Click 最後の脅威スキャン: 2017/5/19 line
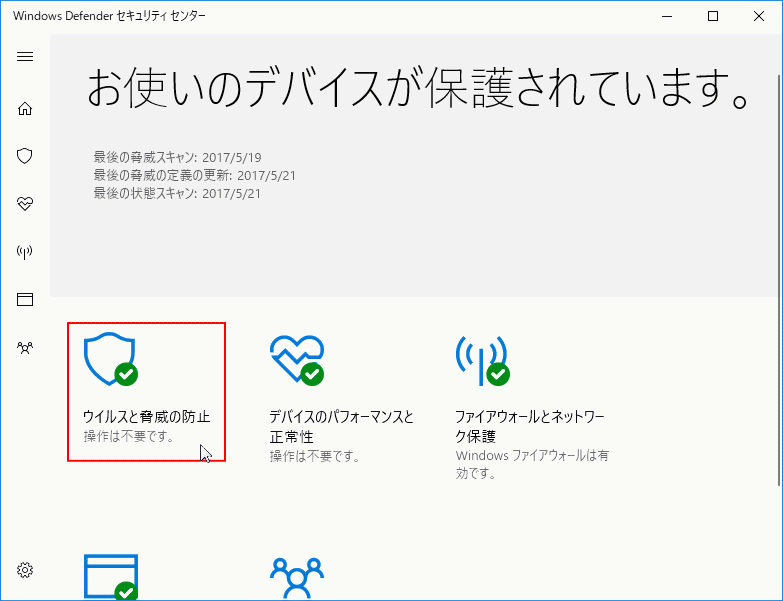The width and height of the screenshot is (783, 601). point(177,158)
